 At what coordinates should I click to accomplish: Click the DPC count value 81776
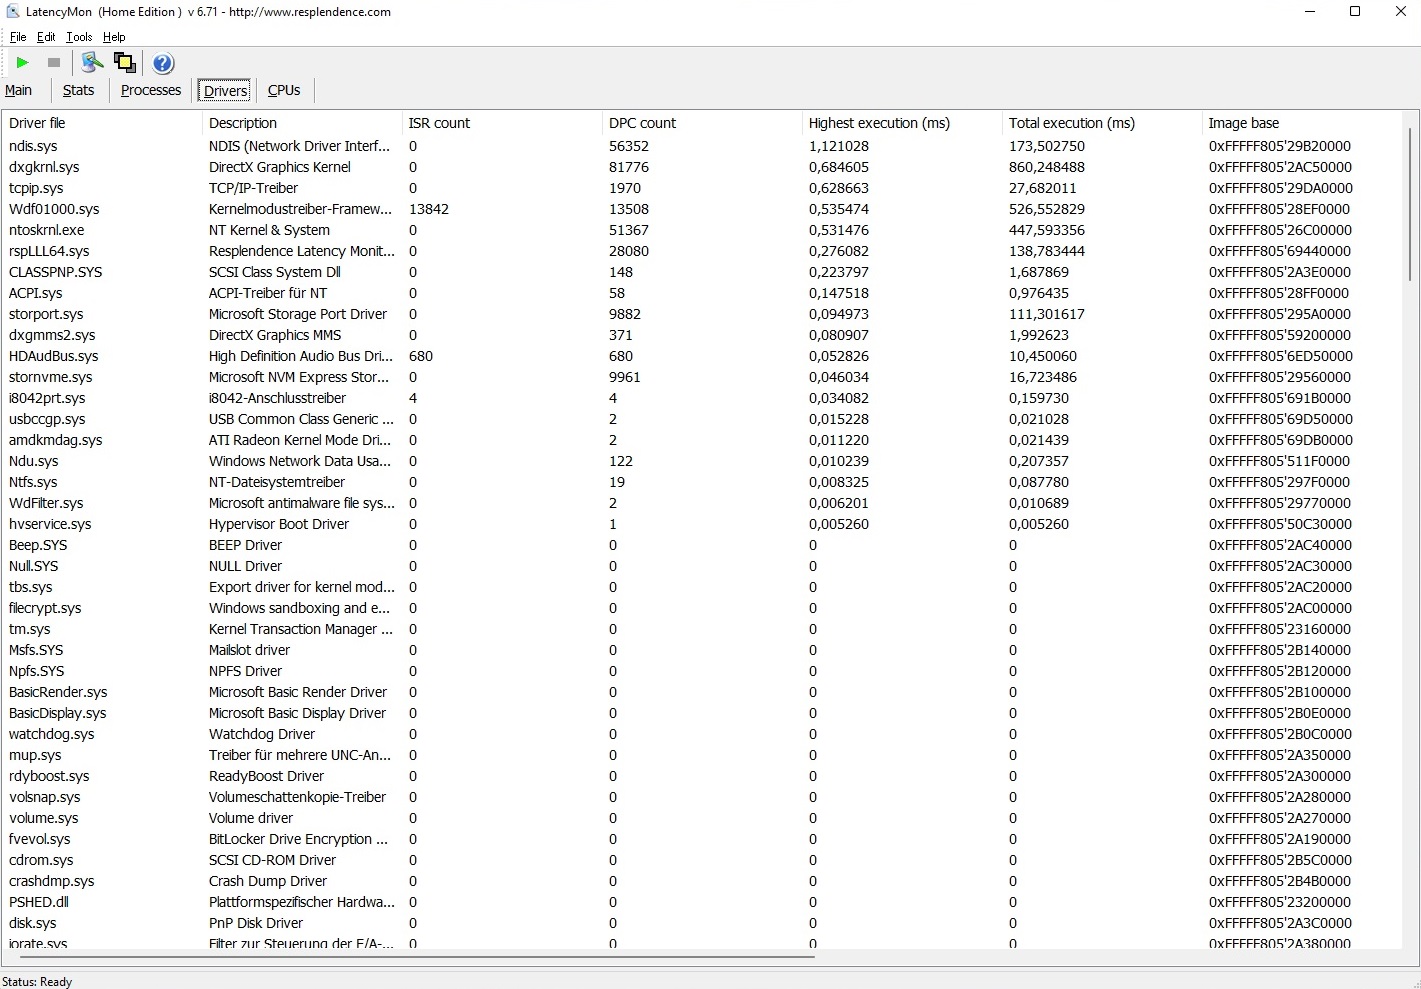click(x=629, y=167)
